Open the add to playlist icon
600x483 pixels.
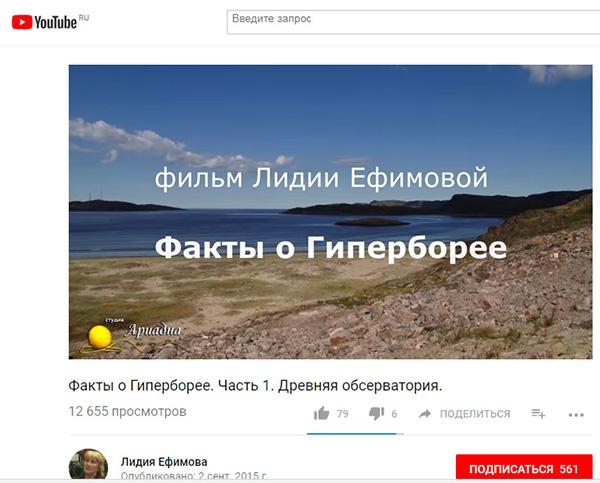pyautogui.click(x=538, y=414)
